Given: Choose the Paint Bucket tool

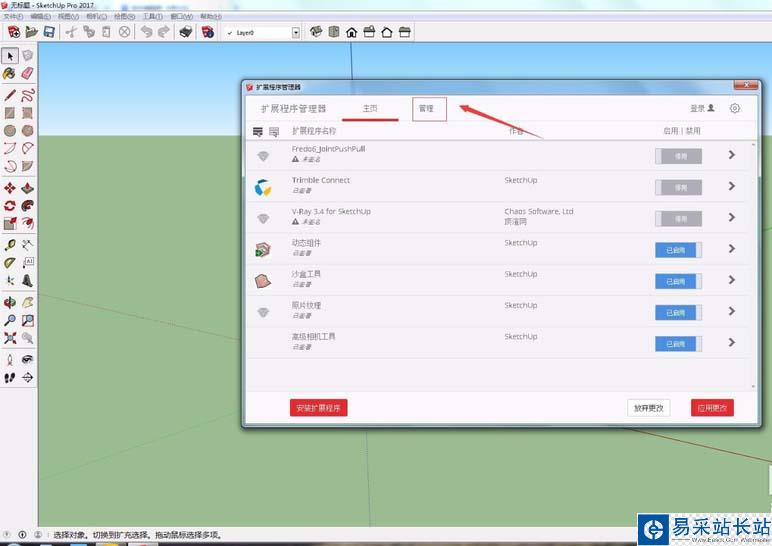Looking at the screenshot, I should pyautogui.click(x=9, y=73).
